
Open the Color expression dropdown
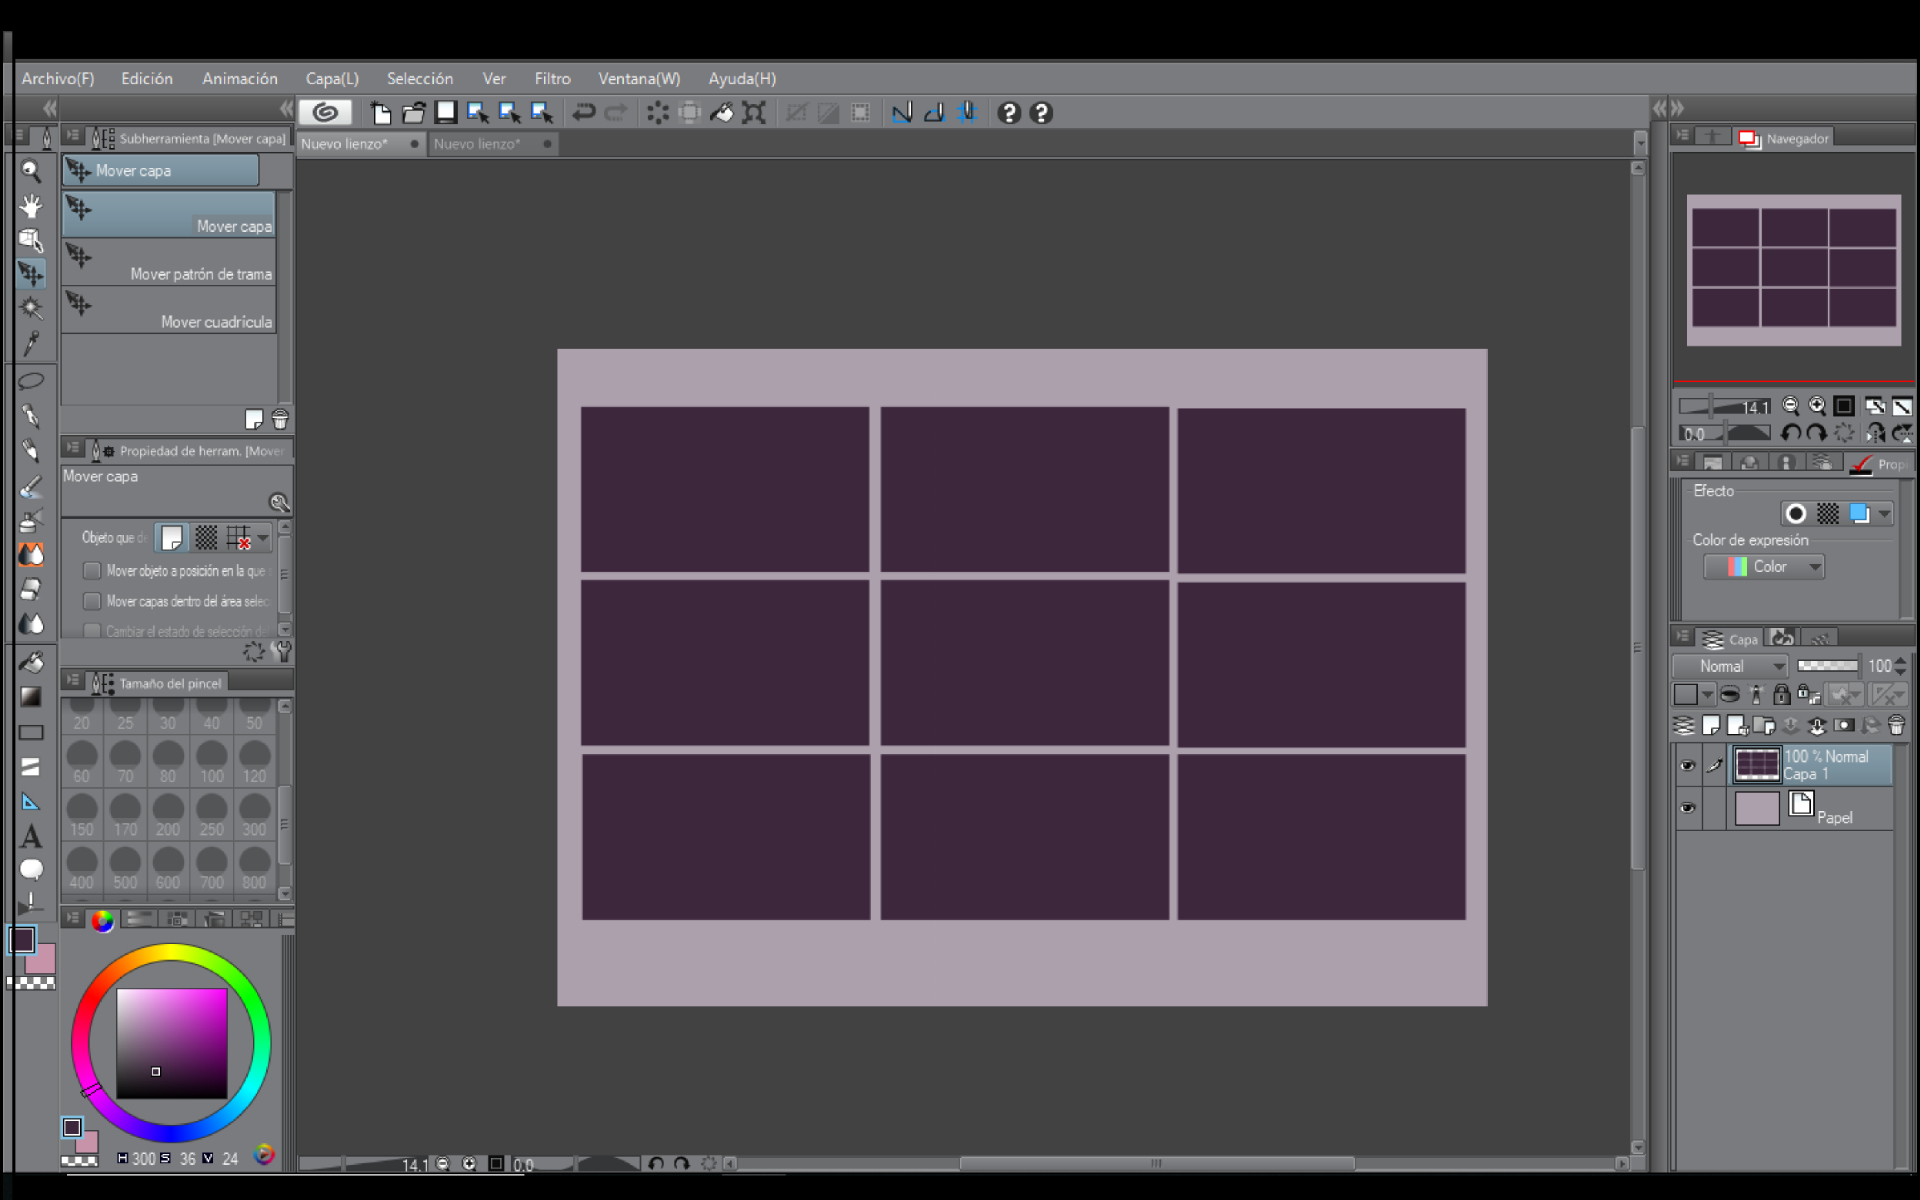pyautogui.click(x=1765, y=567)
